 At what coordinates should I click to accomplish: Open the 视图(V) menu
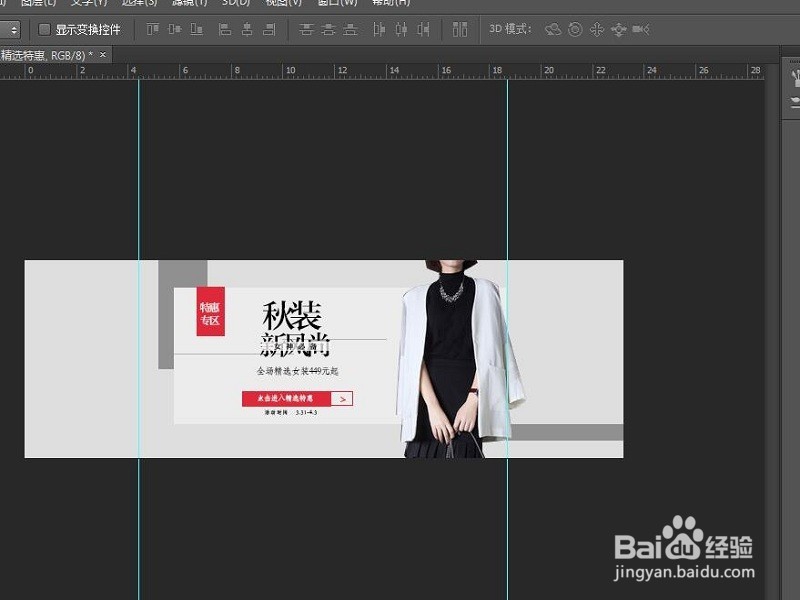(x=284, y=3)
